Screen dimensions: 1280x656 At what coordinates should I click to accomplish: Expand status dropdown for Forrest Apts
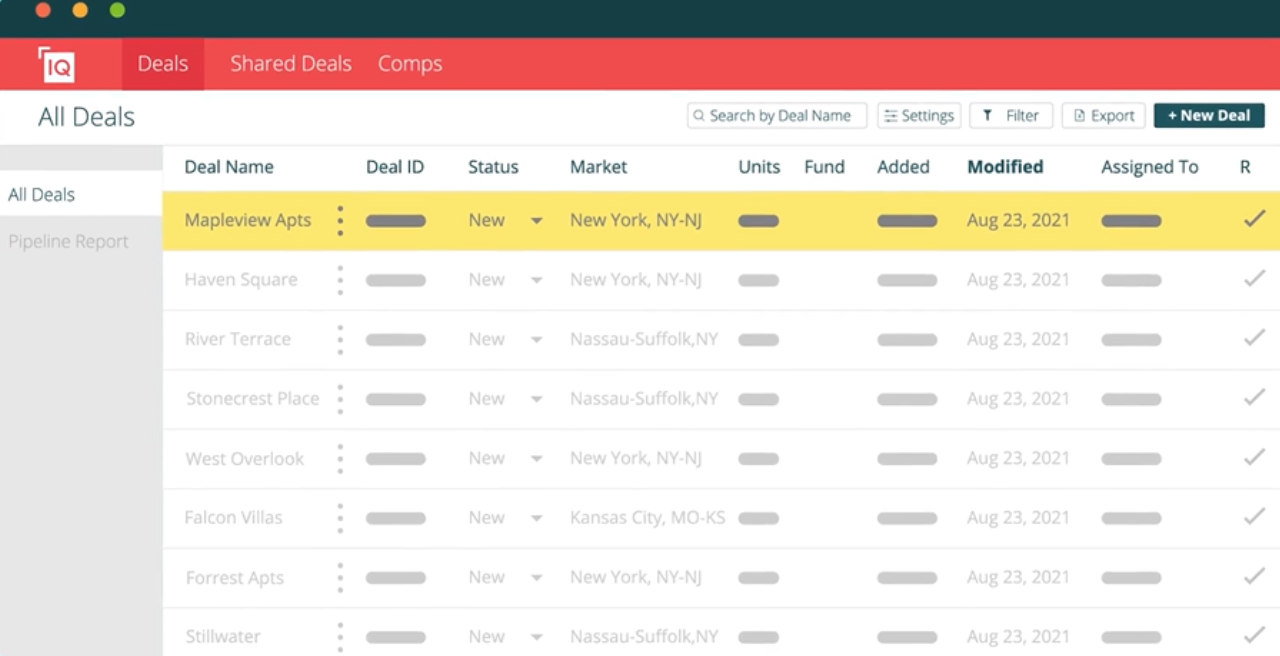[536, 578]
